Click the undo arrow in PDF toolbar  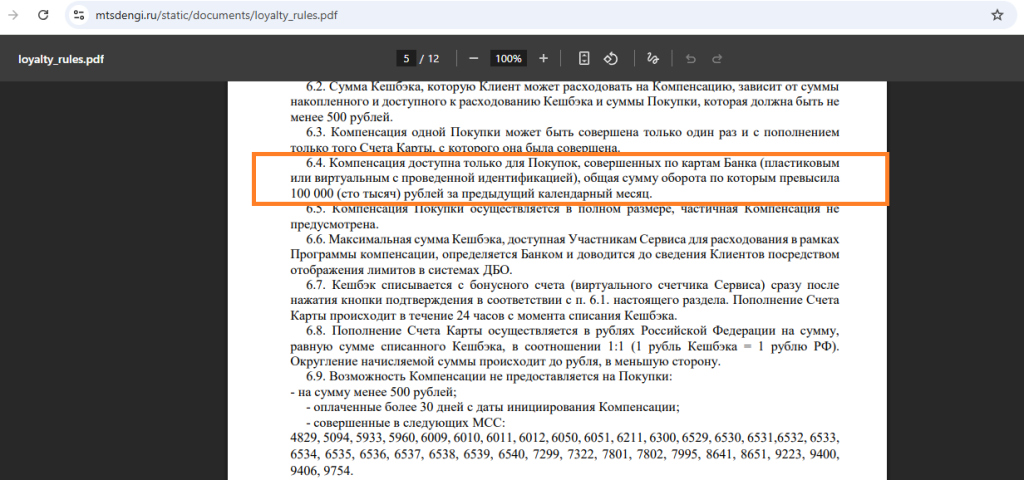(x=690, y=58)
